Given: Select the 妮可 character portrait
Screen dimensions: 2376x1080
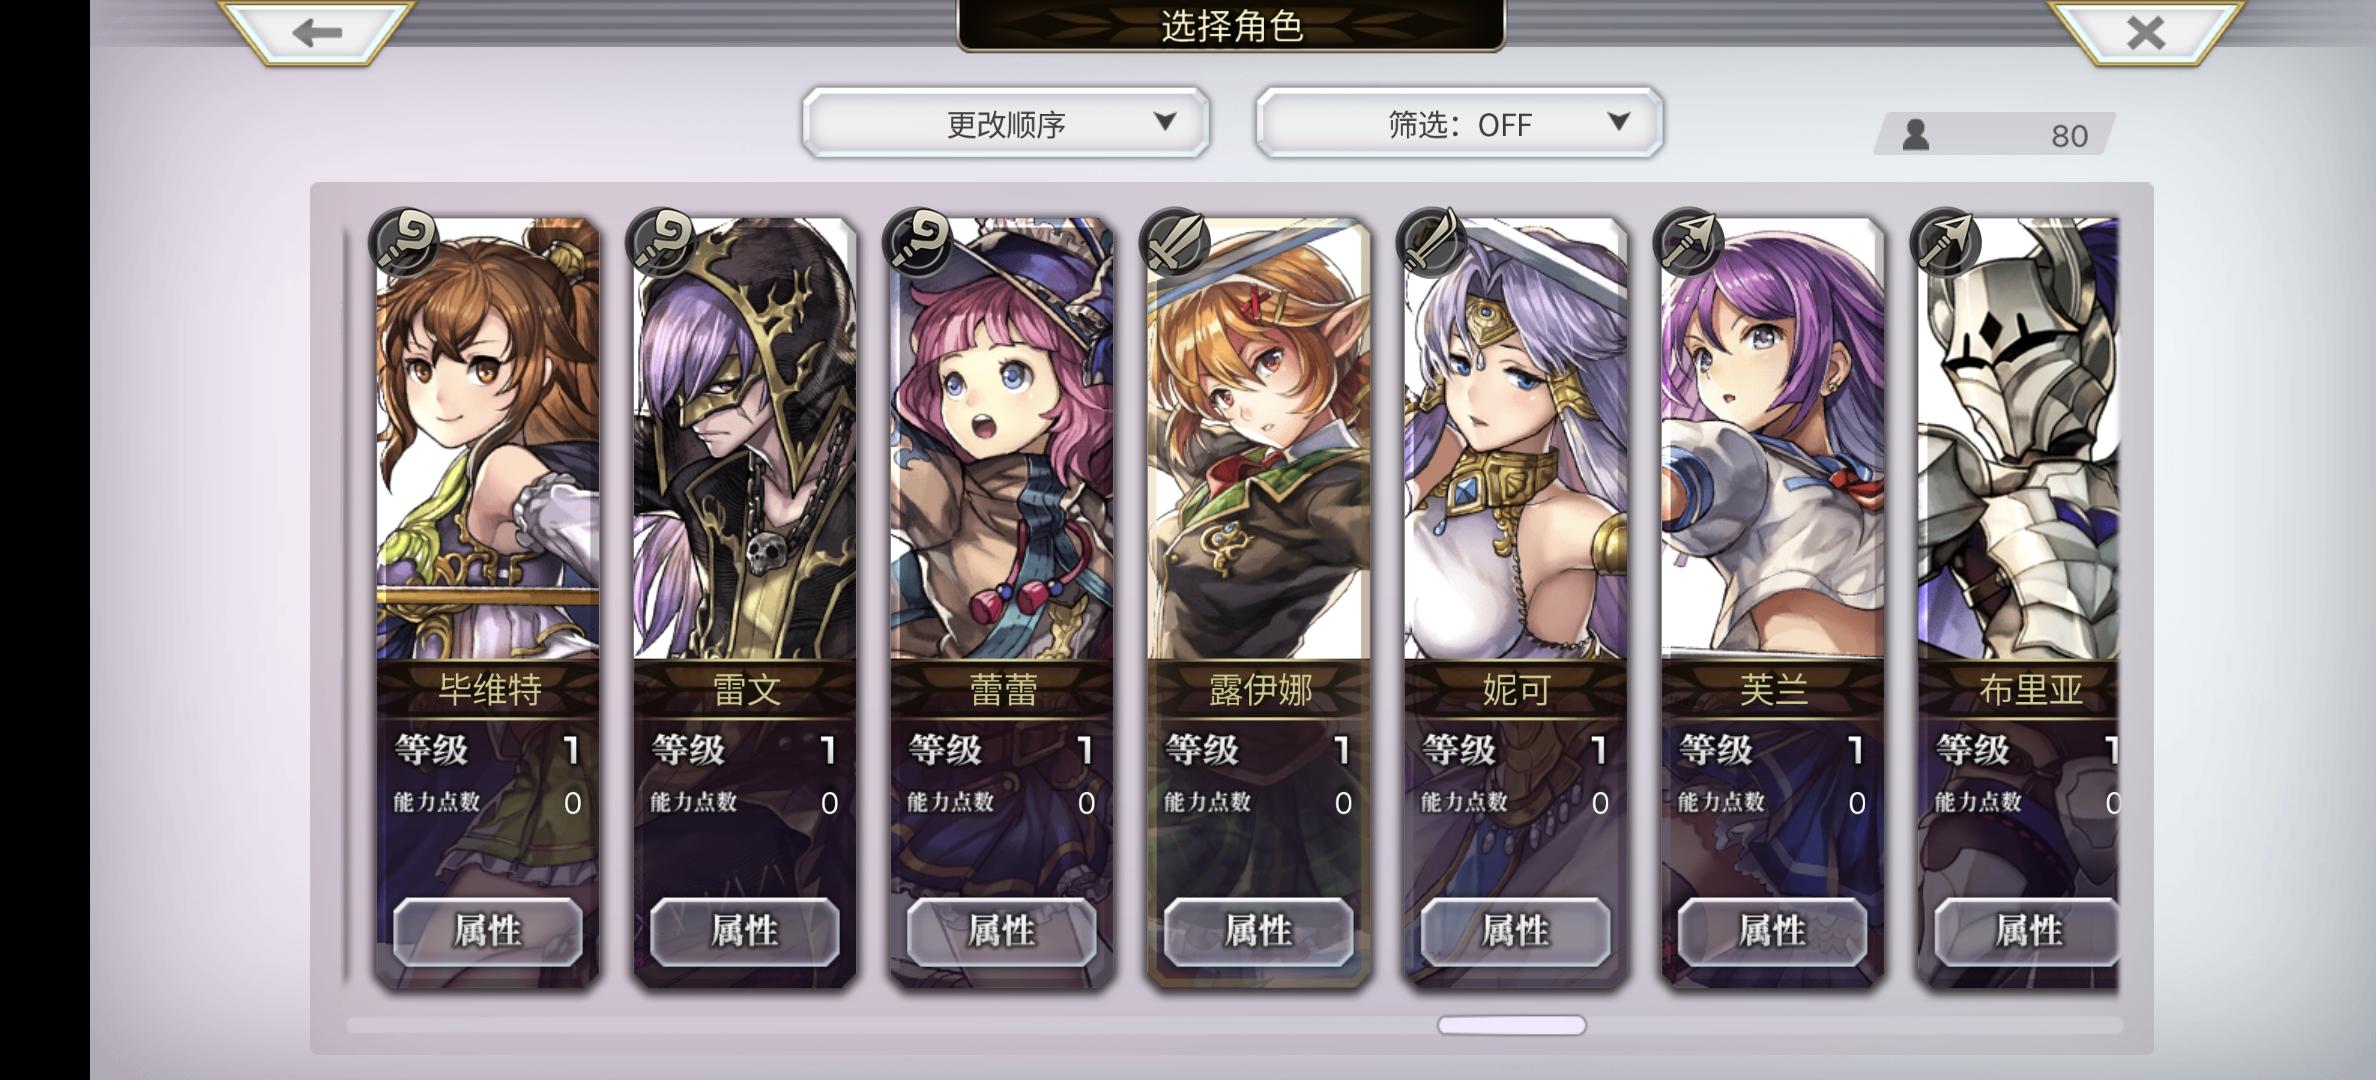Looking at the screenshot, I should [x=1516, y=440].
